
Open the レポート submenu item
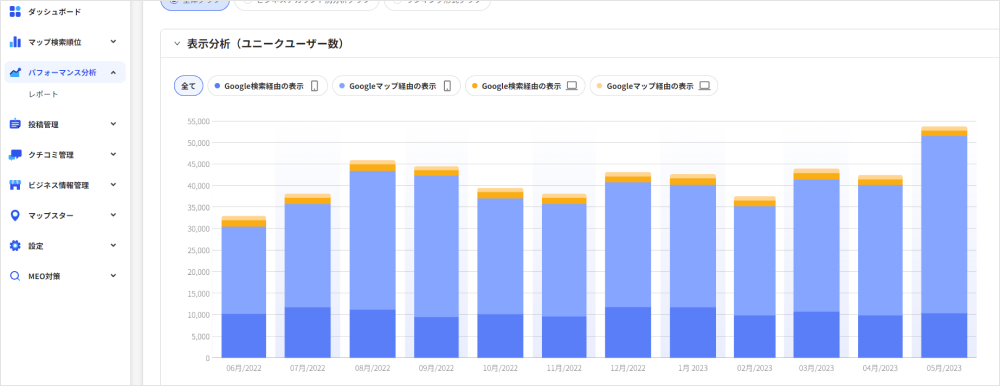[x=43, y=94]
